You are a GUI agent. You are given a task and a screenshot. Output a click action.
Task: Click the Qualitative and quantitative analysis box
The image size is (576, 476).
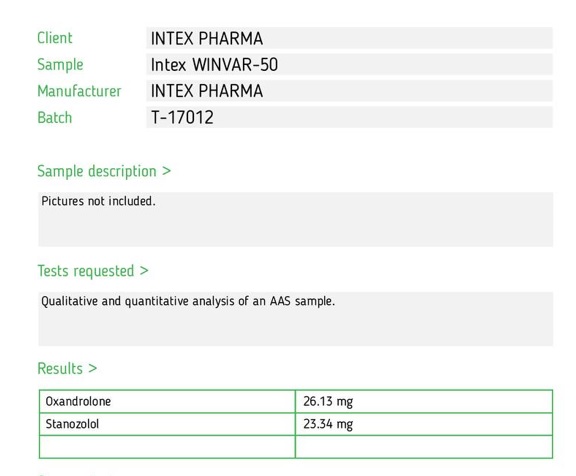(296, 319)
